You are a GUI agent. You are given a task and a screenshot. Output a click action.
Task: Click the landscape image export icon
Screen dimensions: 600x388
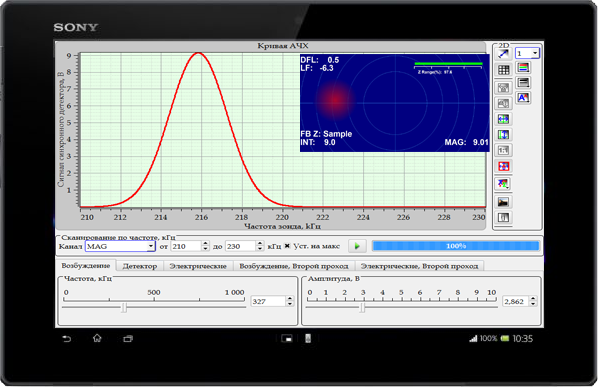pyautogui.click(x=504, y=202)
